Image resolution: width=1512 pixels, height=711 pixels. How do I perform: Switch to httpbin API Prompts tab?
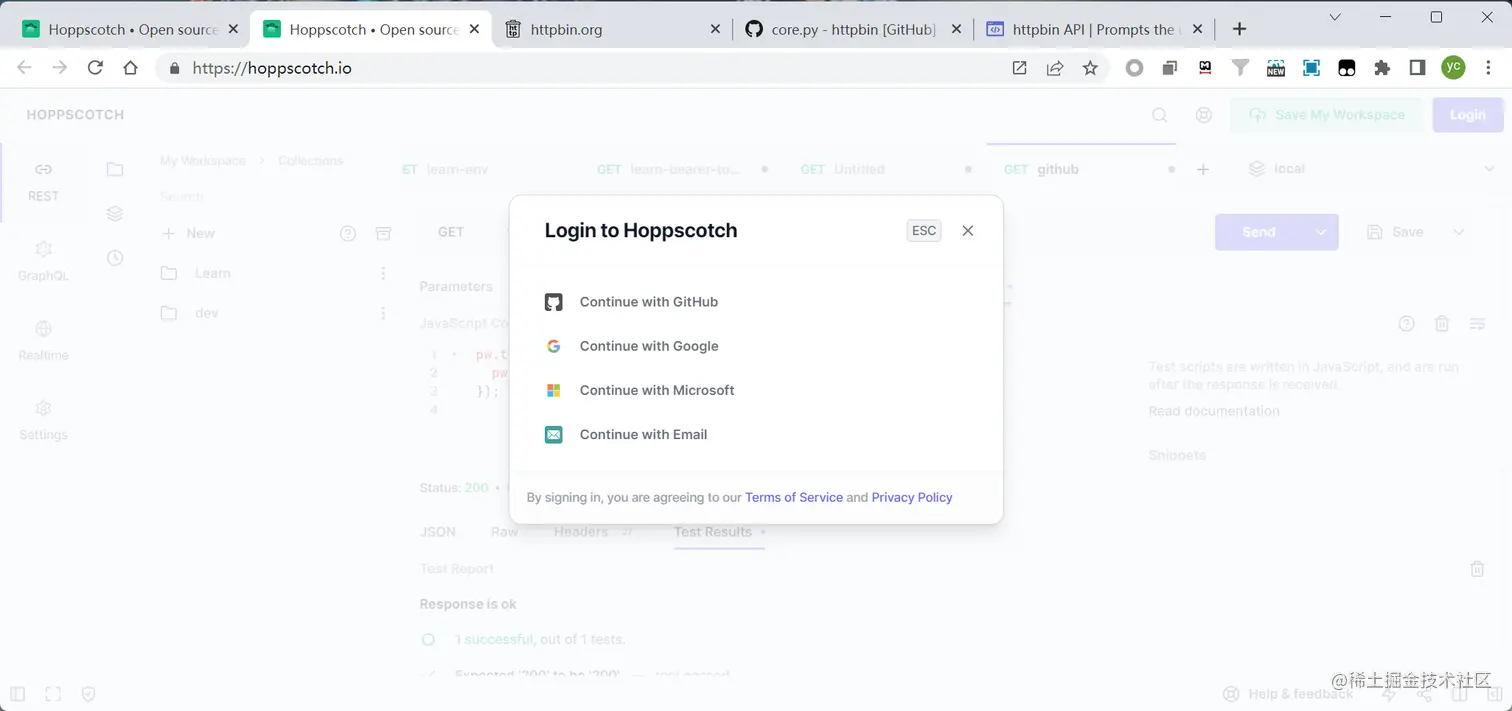click(1095, 29)
